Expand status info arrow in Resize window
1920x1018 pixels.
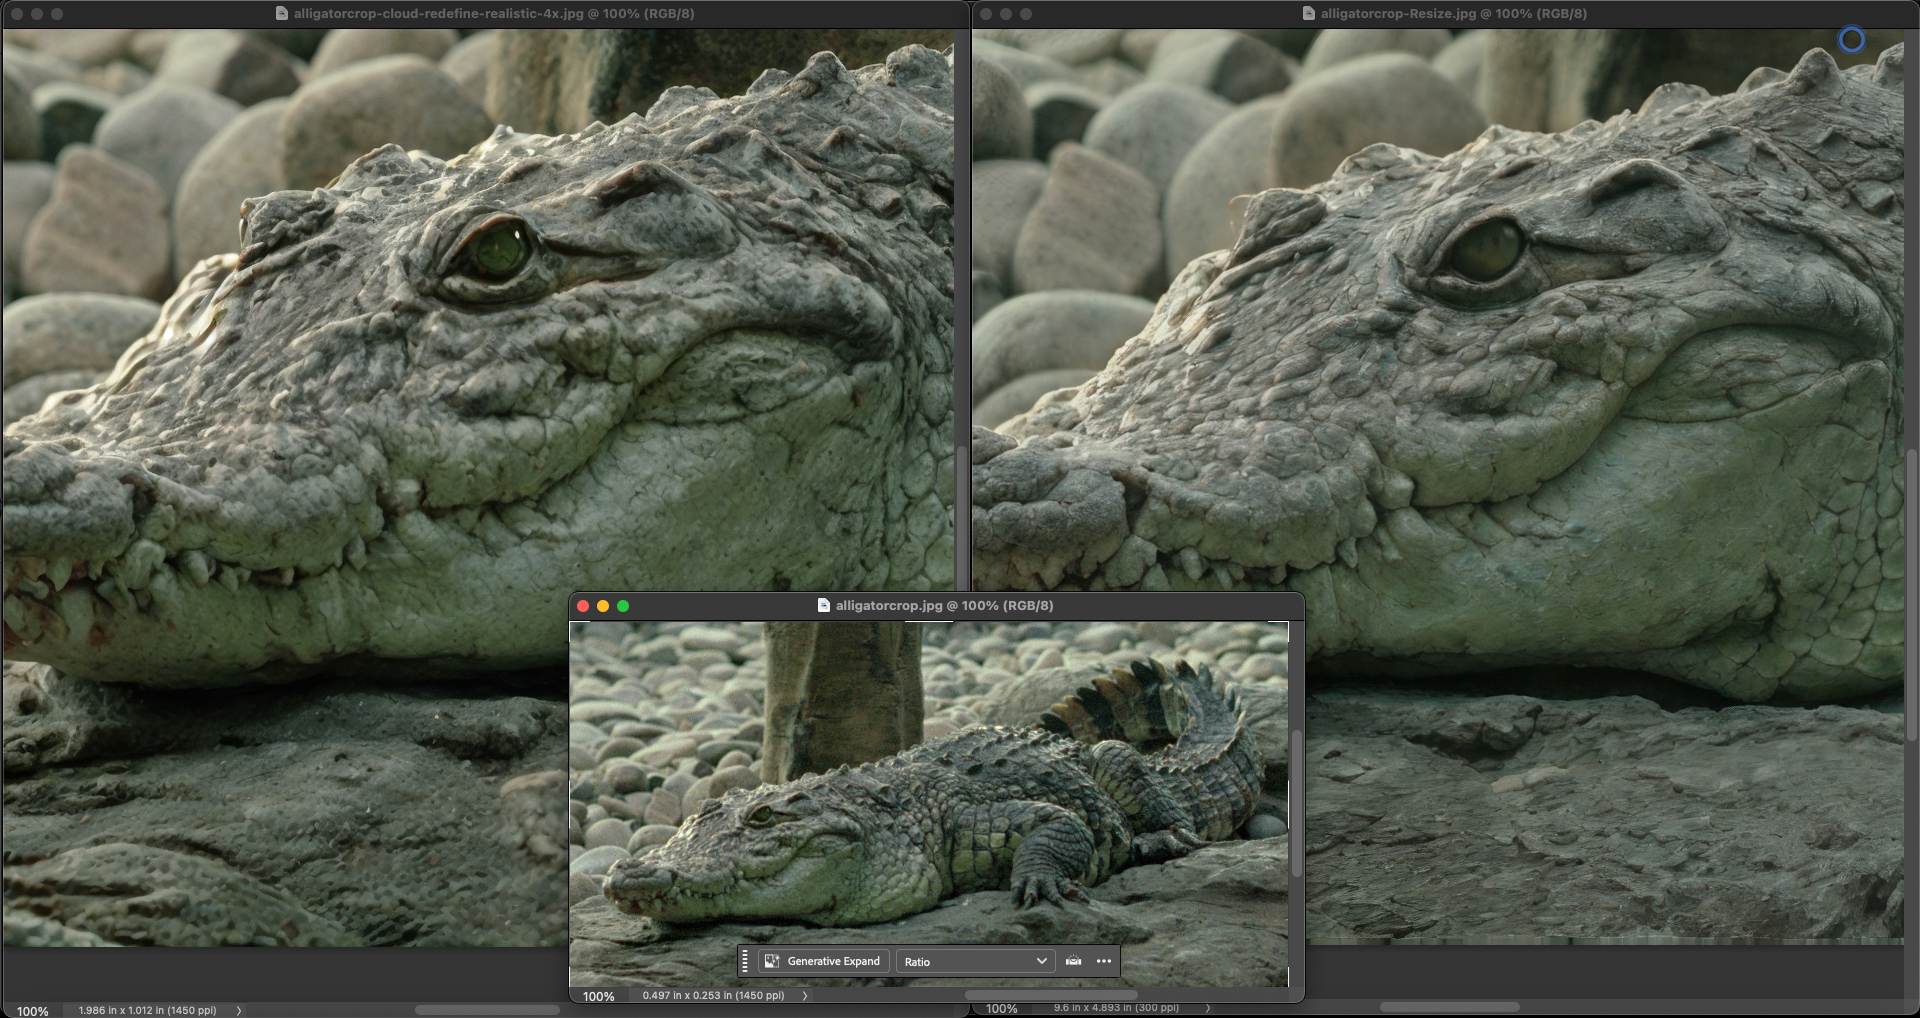click(1208, 1008)
